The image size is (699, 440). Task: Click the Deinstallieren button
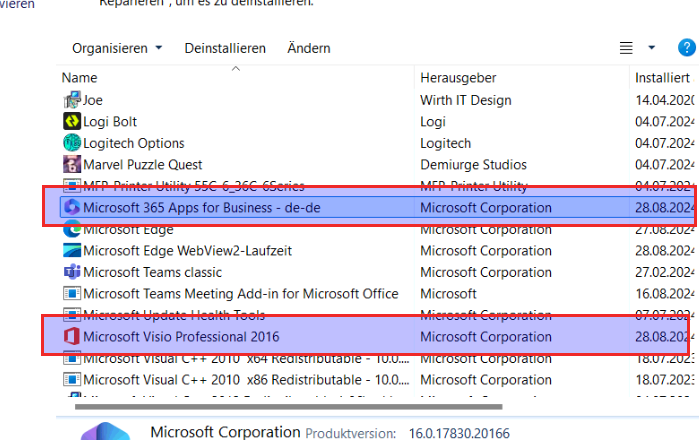click(225, 48)
